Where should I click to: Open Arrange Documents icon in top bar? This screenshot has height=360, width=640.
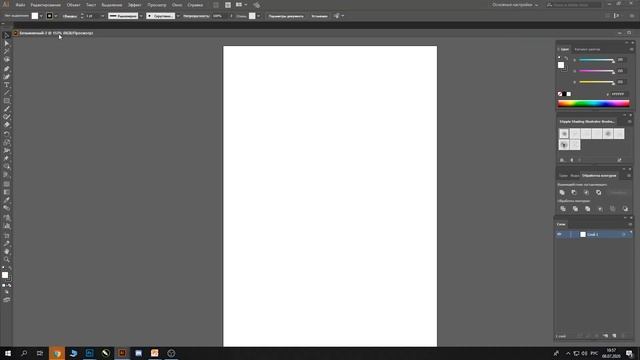click(x=241, y=5)
